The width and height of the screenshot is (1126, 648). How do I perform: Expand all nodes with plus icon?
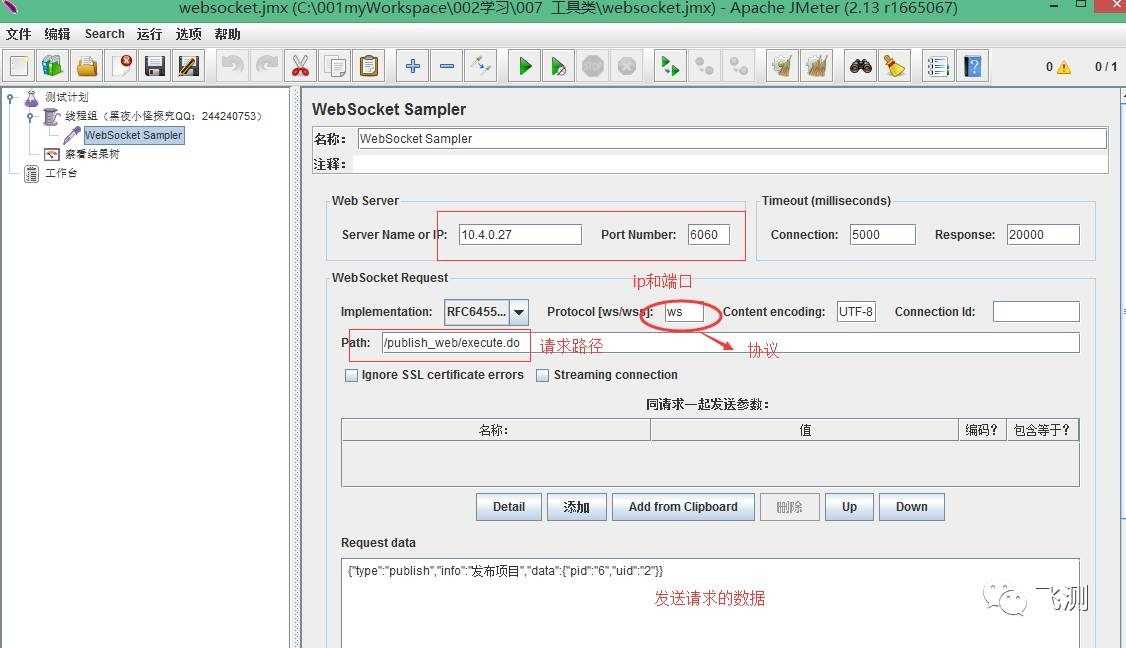pos(412,67)
